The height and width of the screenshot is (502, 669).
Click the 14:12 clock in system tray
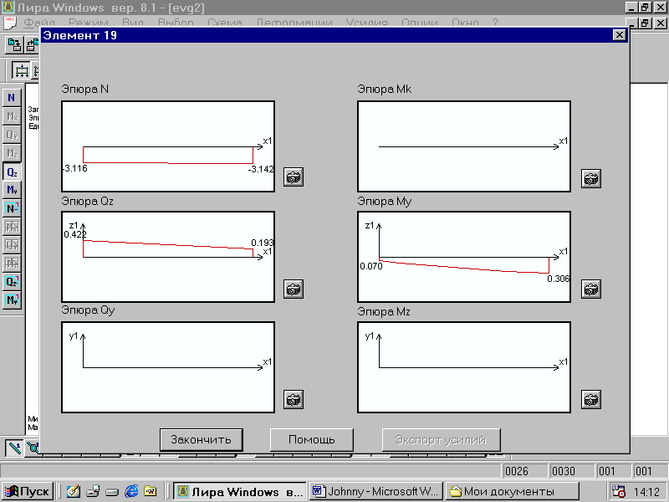pos(647,492)
